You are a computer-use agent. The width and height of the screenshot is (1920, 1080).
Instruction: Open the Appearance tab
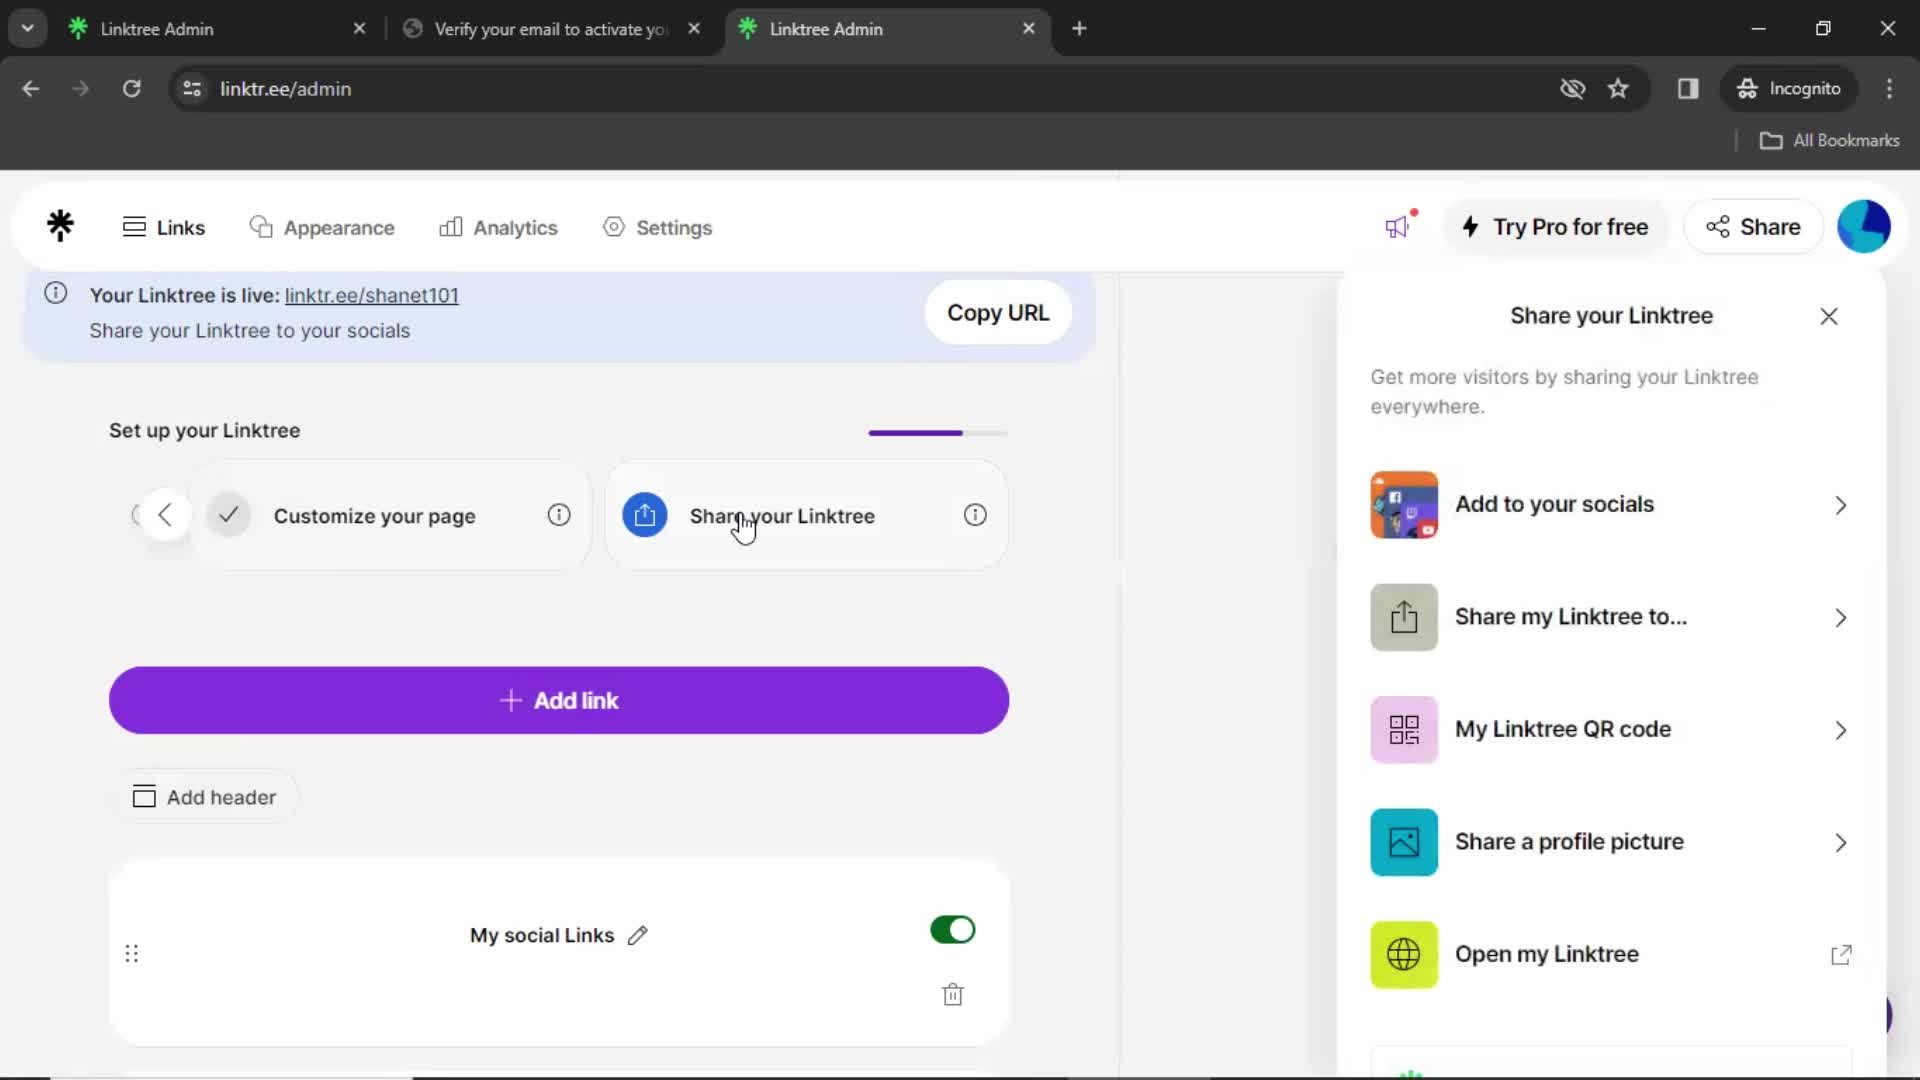tap(322, 227)
